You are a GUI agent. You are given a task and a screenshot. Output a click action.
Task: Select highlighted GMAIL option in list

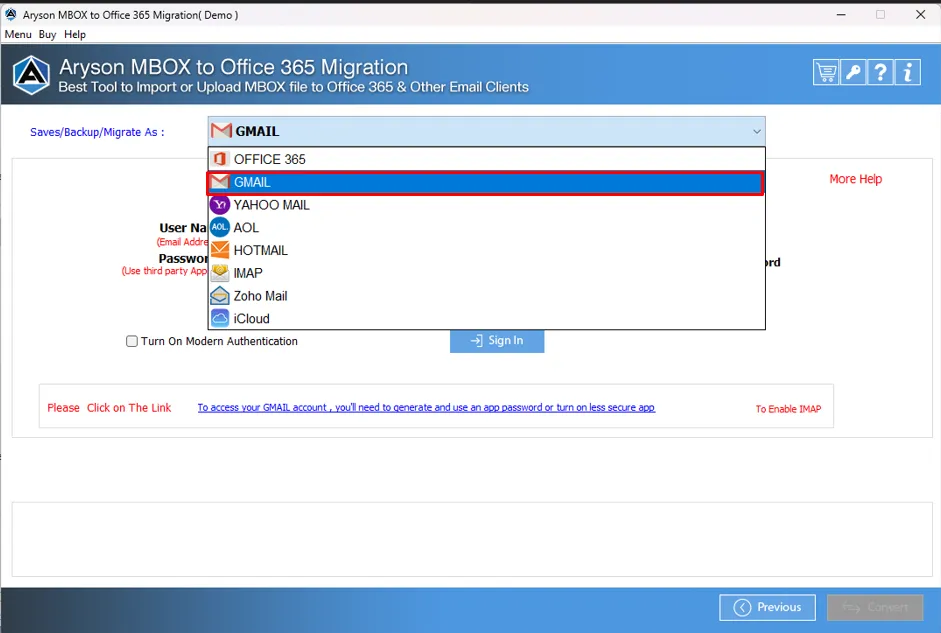pos(486,182)
